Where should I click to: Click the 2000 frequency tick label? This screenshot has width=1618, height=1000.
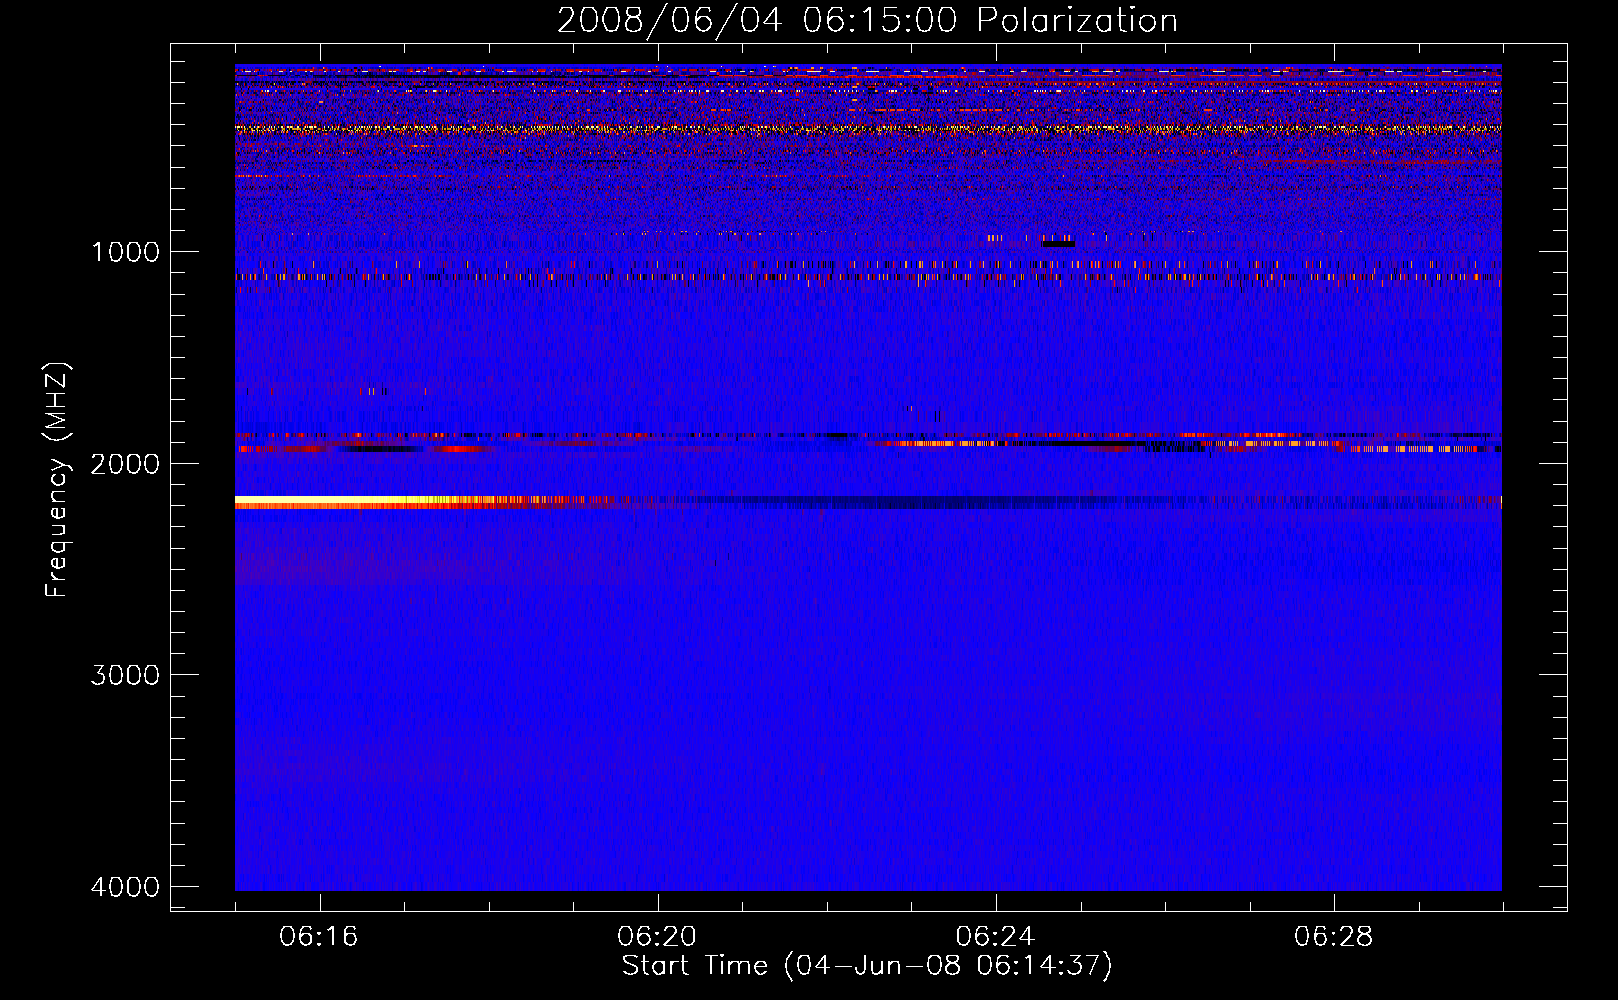[125, 463]
